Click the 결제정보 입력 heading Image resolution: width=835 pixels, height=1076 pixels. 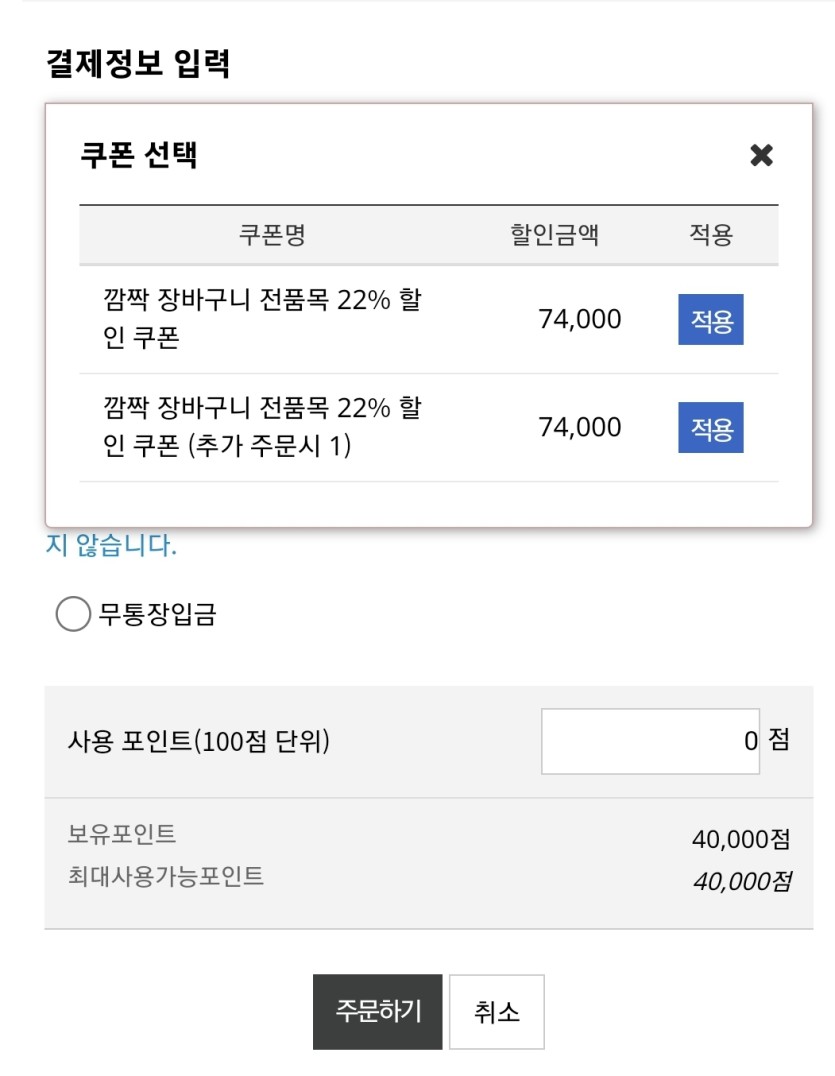pyautogui.click(x=138, y=64)
